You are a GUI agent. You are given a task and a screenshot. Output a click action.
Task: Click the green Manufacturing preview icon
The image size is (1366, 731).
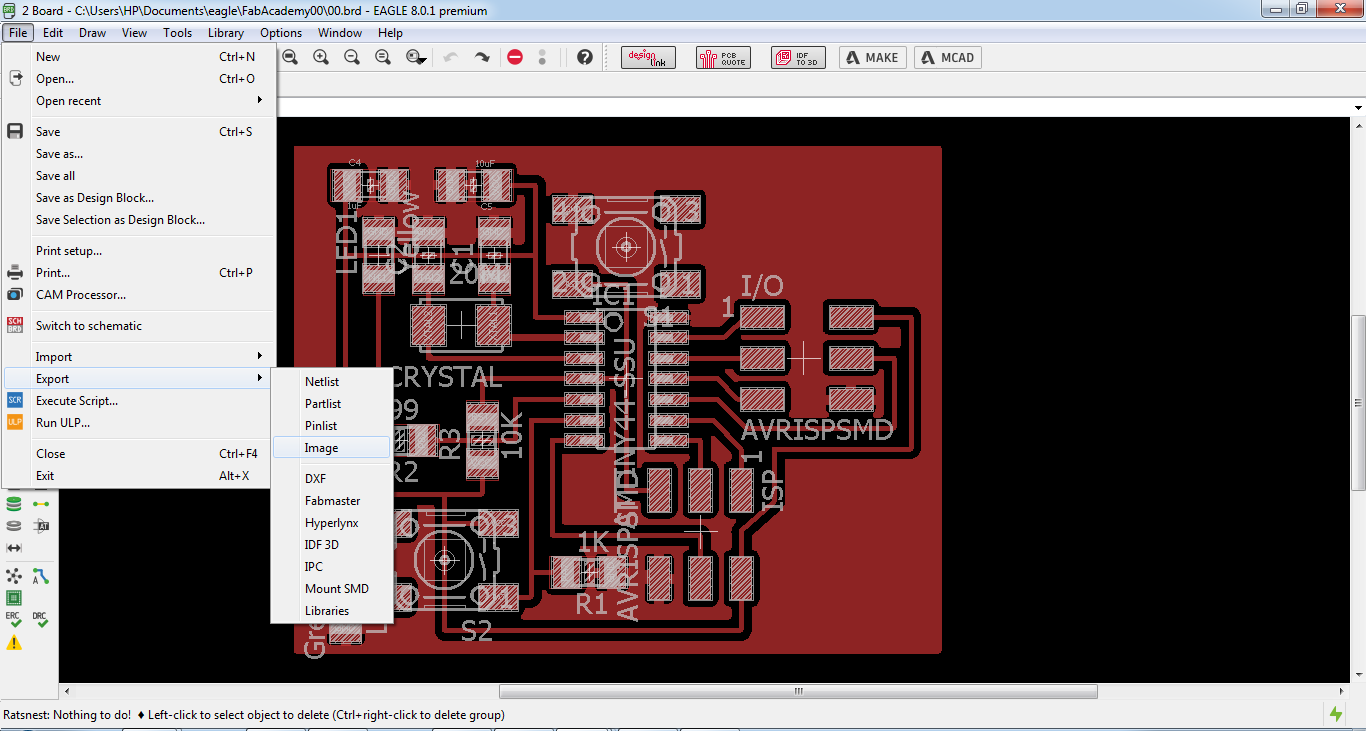(14, 598)
